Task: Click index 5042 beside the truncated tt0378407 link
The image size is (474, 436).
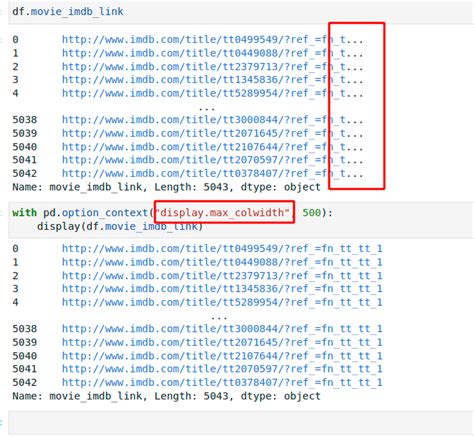Action: (x=25, y=173)
